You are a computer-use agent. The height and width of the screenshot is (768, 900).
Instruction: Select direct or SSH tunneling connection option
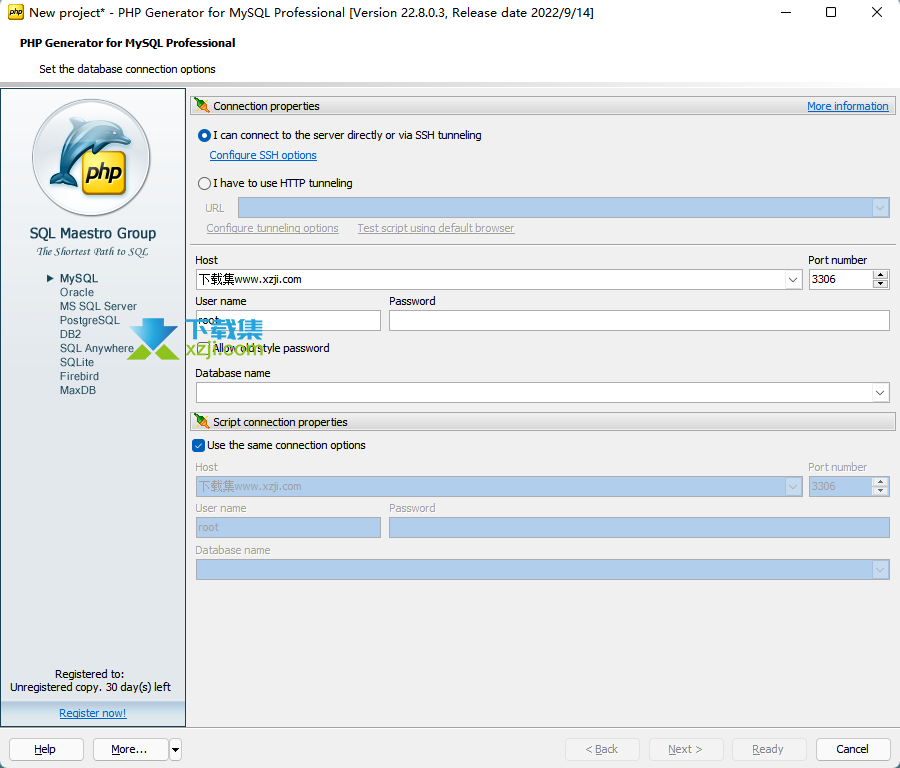(204, 135)
